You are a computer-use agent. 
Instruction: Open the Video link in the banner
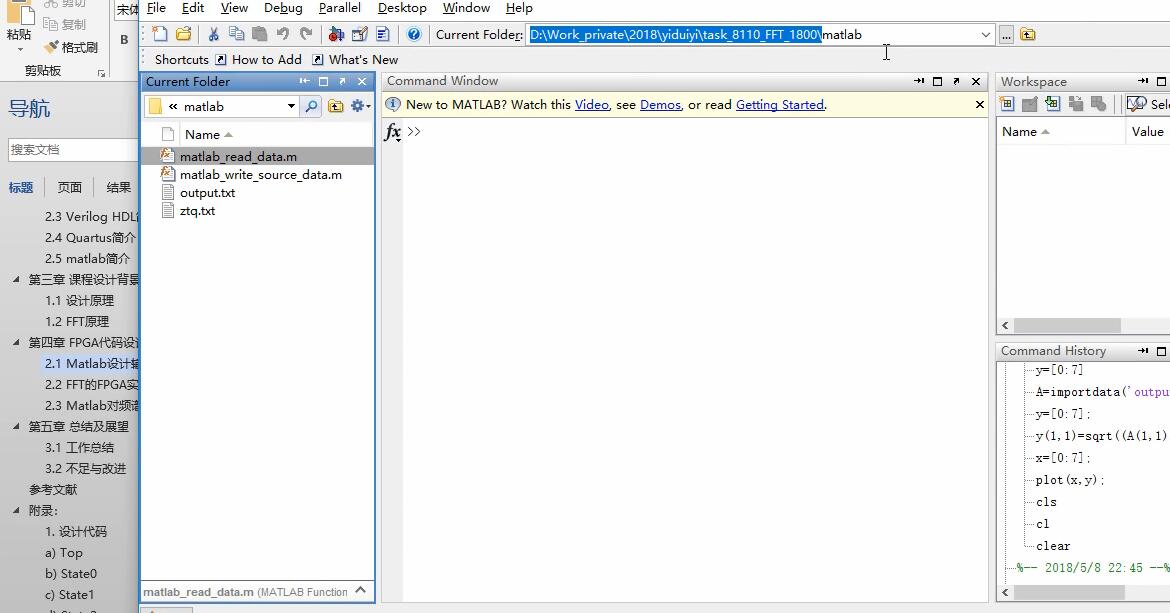tap(592, 105)
